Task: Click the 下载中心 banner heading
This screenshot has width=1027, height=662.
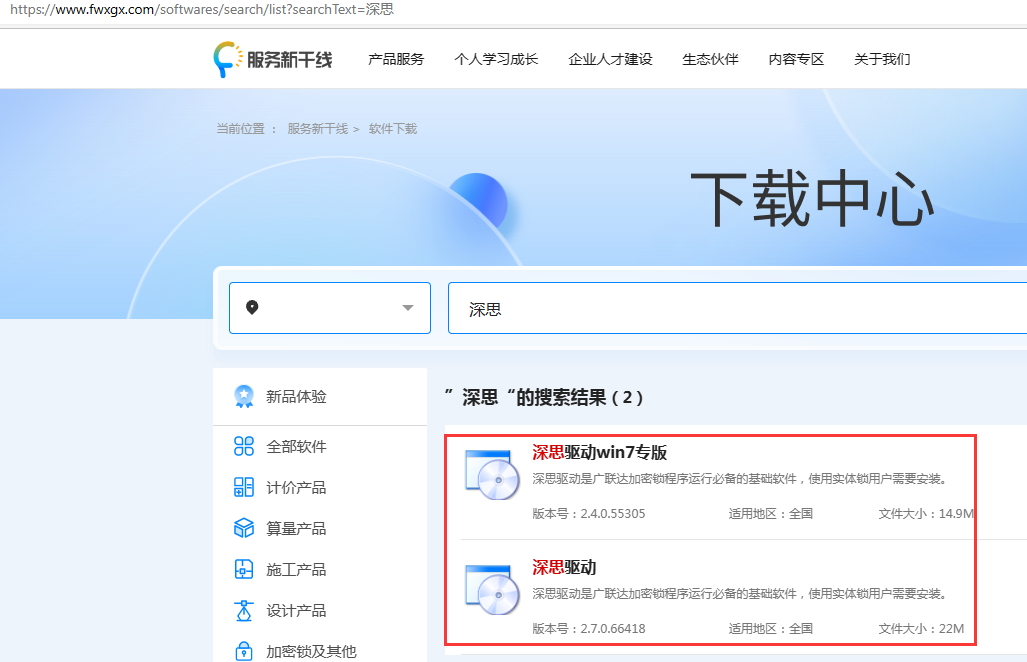Action: [x=812, y=199]
